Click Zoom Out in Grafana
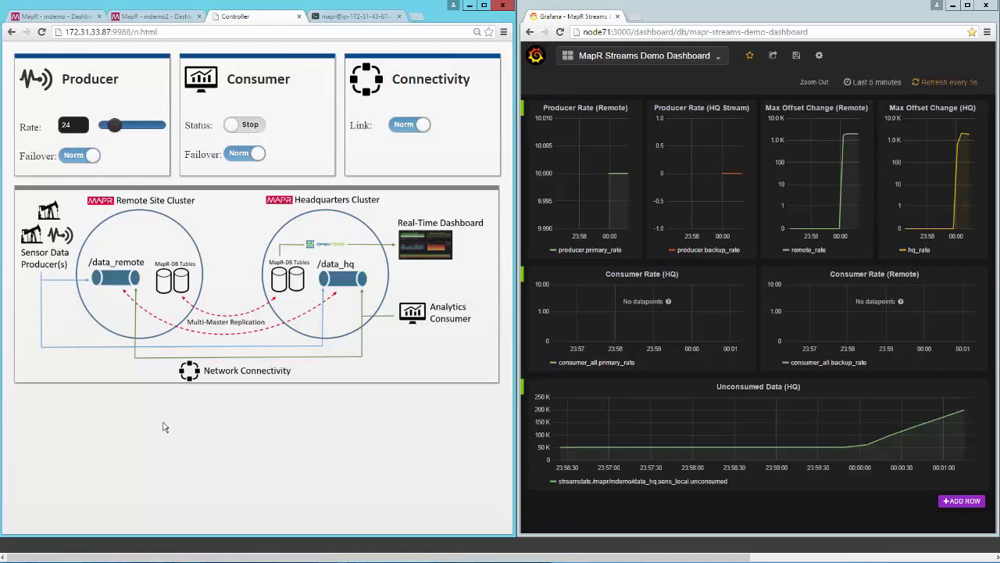Screen dimensions: 1000x563 click(814, 82)
